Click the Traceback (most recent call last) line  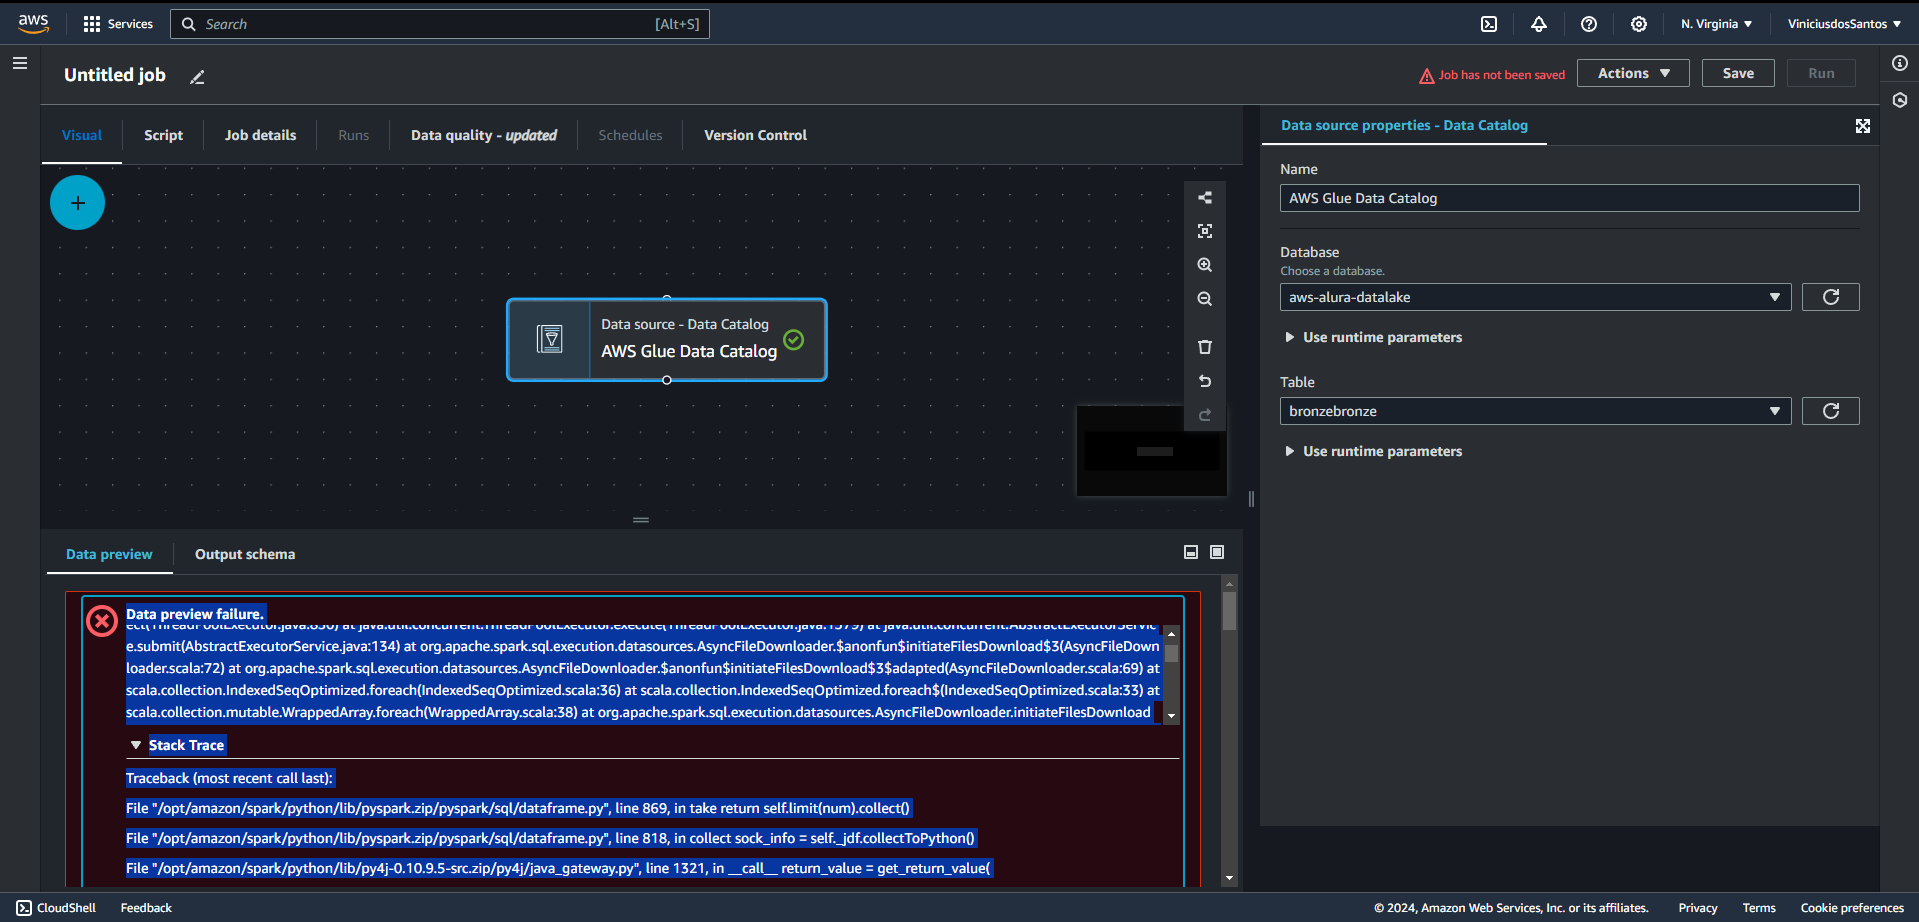click(x=229, y=778)
